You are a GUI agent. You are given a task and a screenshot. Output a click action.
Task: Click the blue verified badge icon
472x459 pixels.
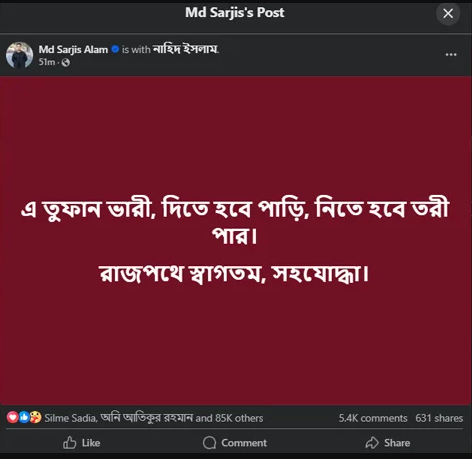coord(115,49)
